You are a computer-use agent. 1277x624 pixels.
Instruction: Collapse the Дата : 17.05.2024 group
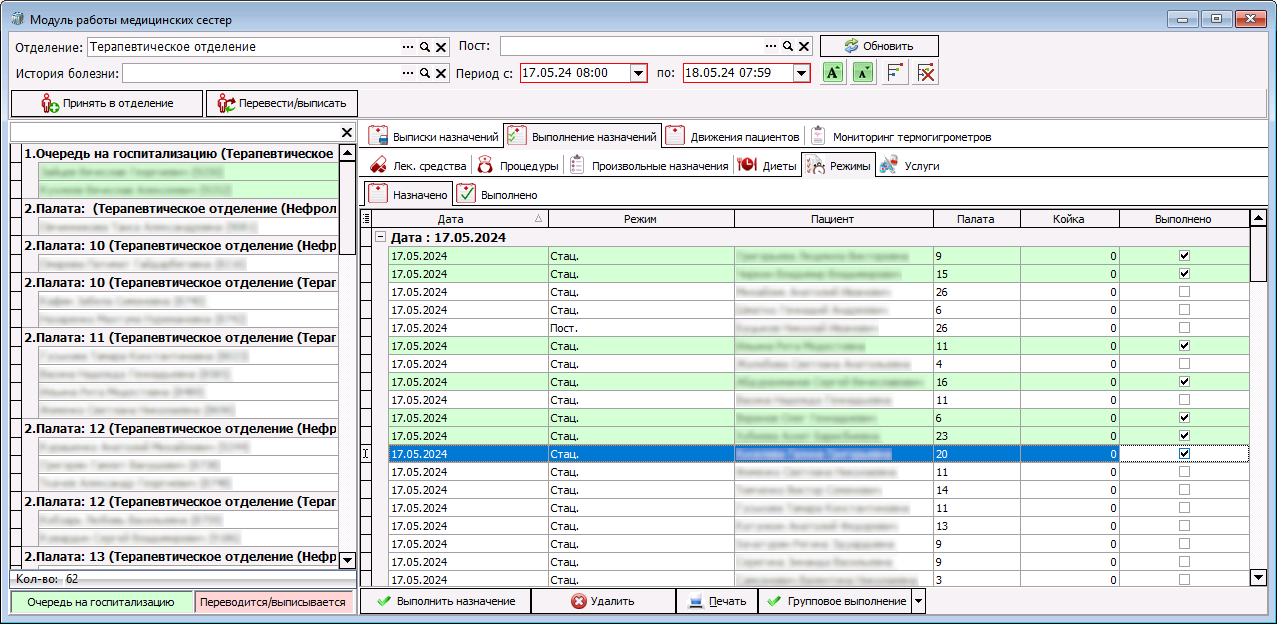[x=380, y=238]
